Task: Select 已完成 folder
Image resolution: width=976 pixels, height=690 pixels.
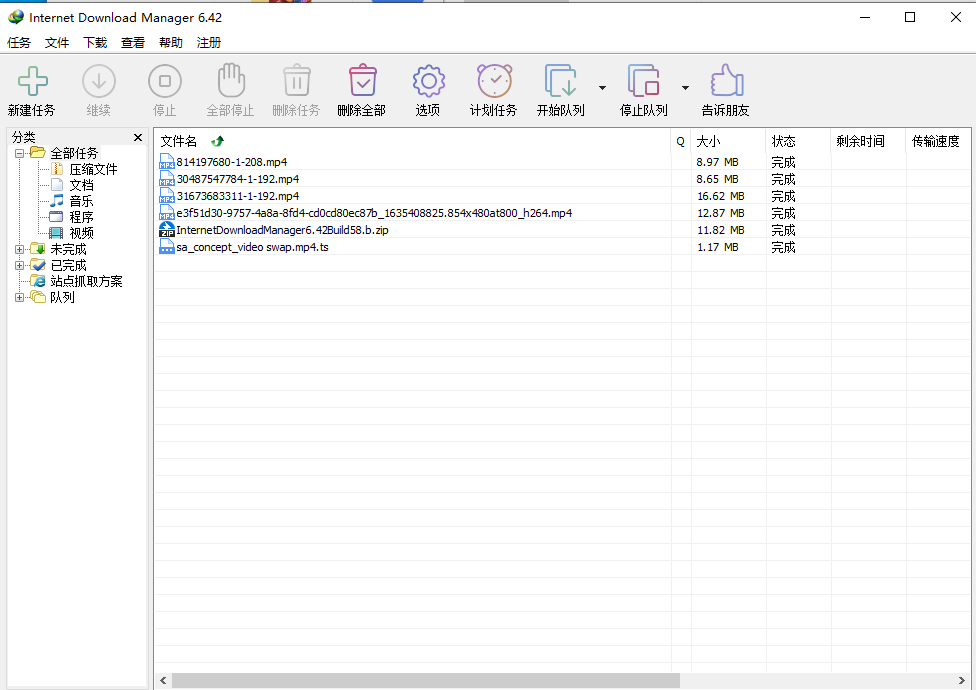Action: click(x=68, y=266)
